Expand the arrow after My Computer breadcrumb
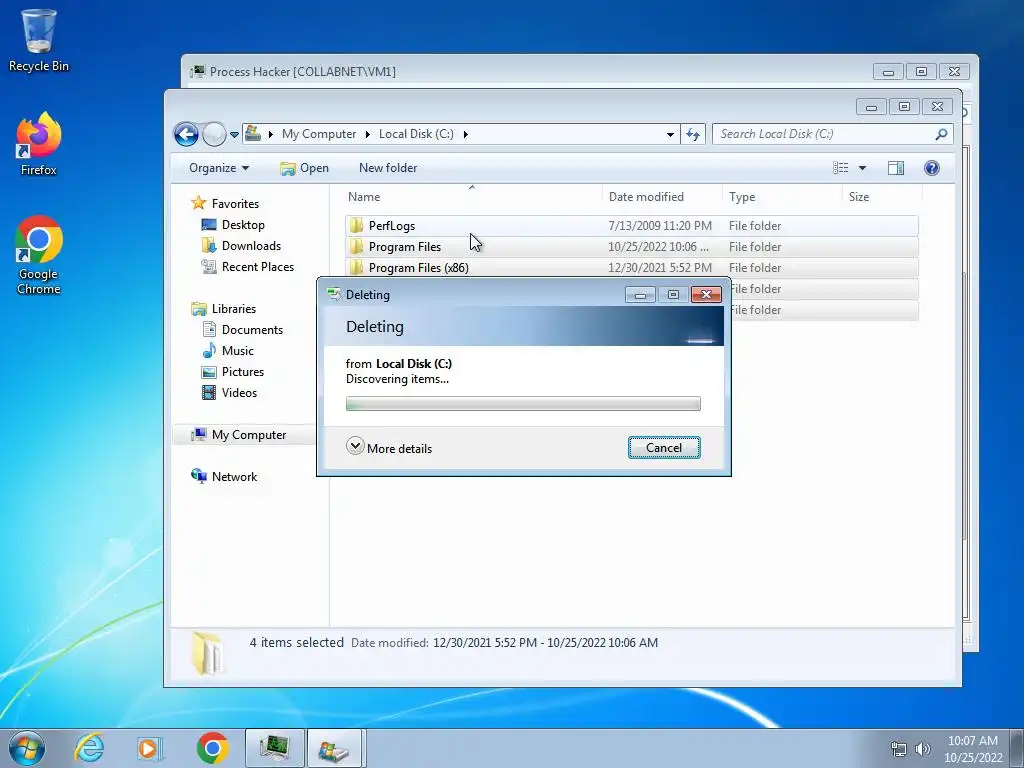Image resolution: width=1024 pixels, height=768 pixels. point(367,134)
